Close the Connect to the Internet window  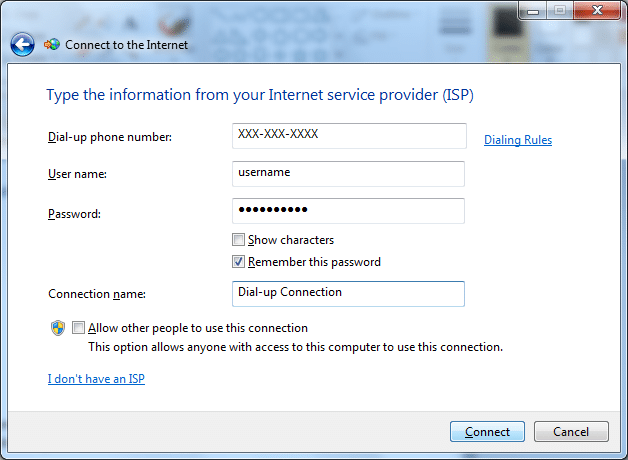597,11
